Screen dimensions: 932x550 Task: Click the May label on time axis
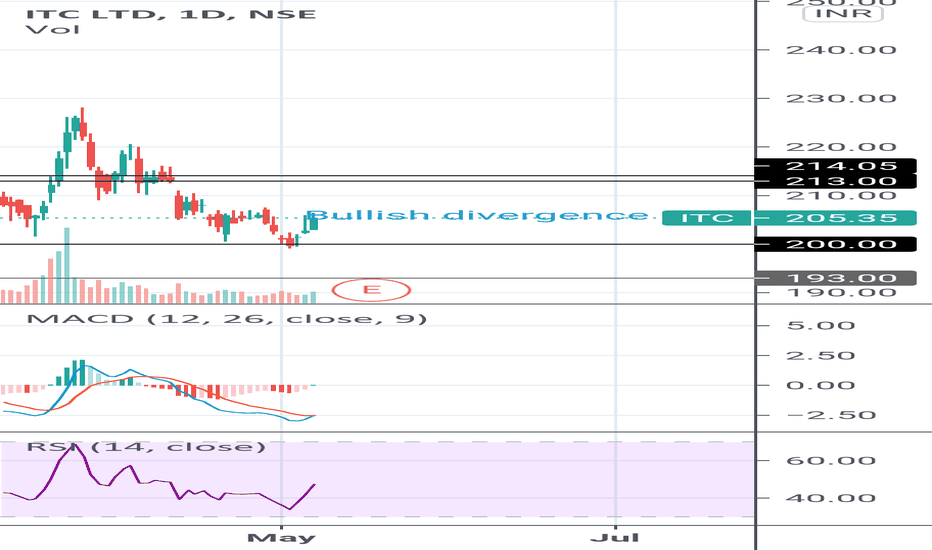pyautogui.click(x=281, y=538)
